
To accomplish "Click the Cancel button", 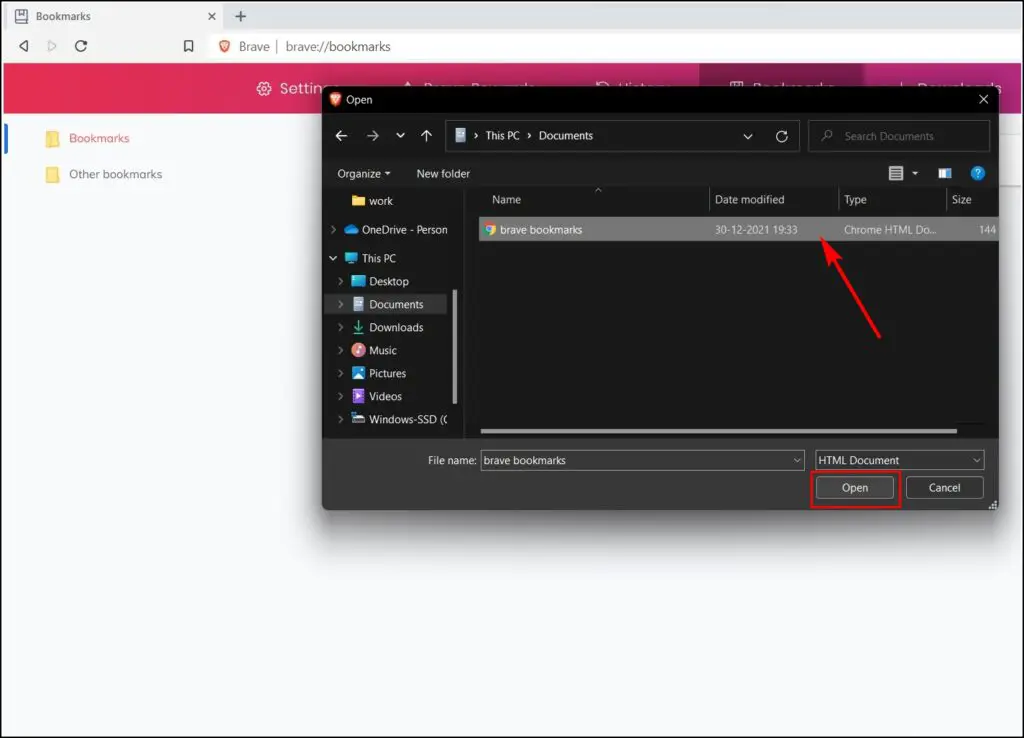I will point(944,488).
